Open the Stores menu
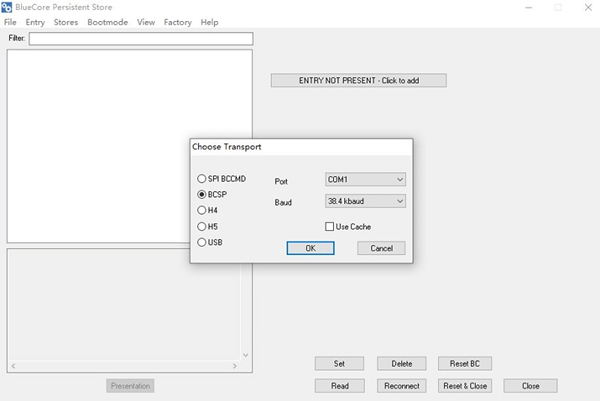Viewport: 600px width, 401px height. (66, 22)
